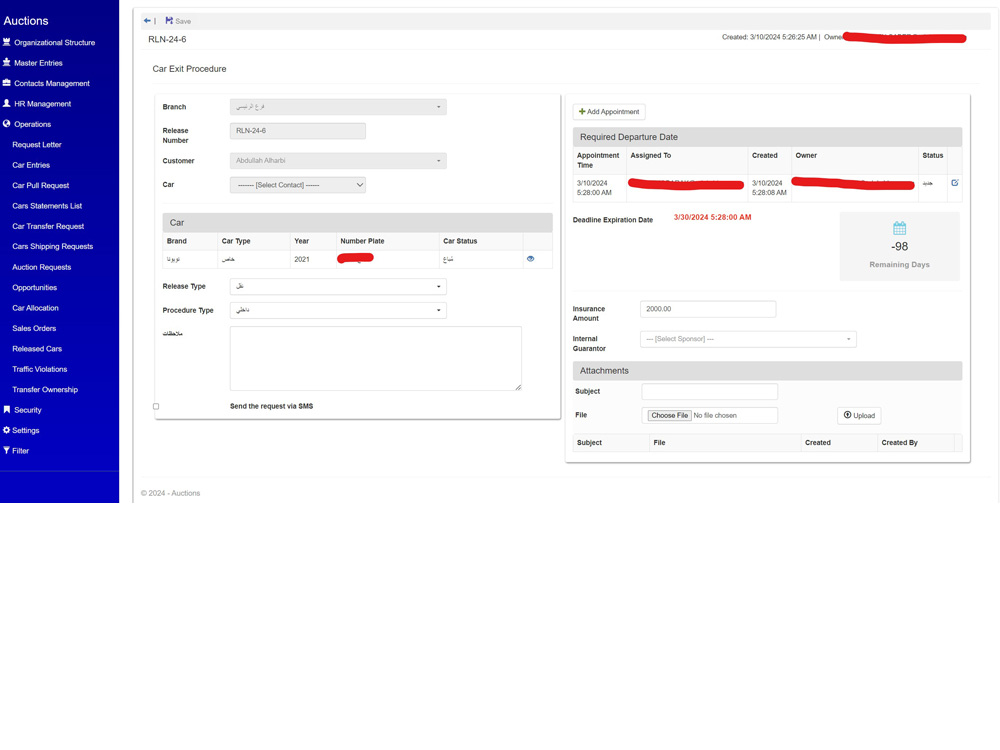The width and height of the screenshot is (1000, 750).
Task: Click the HR Management person icon
Action: [x=6, y=103]
